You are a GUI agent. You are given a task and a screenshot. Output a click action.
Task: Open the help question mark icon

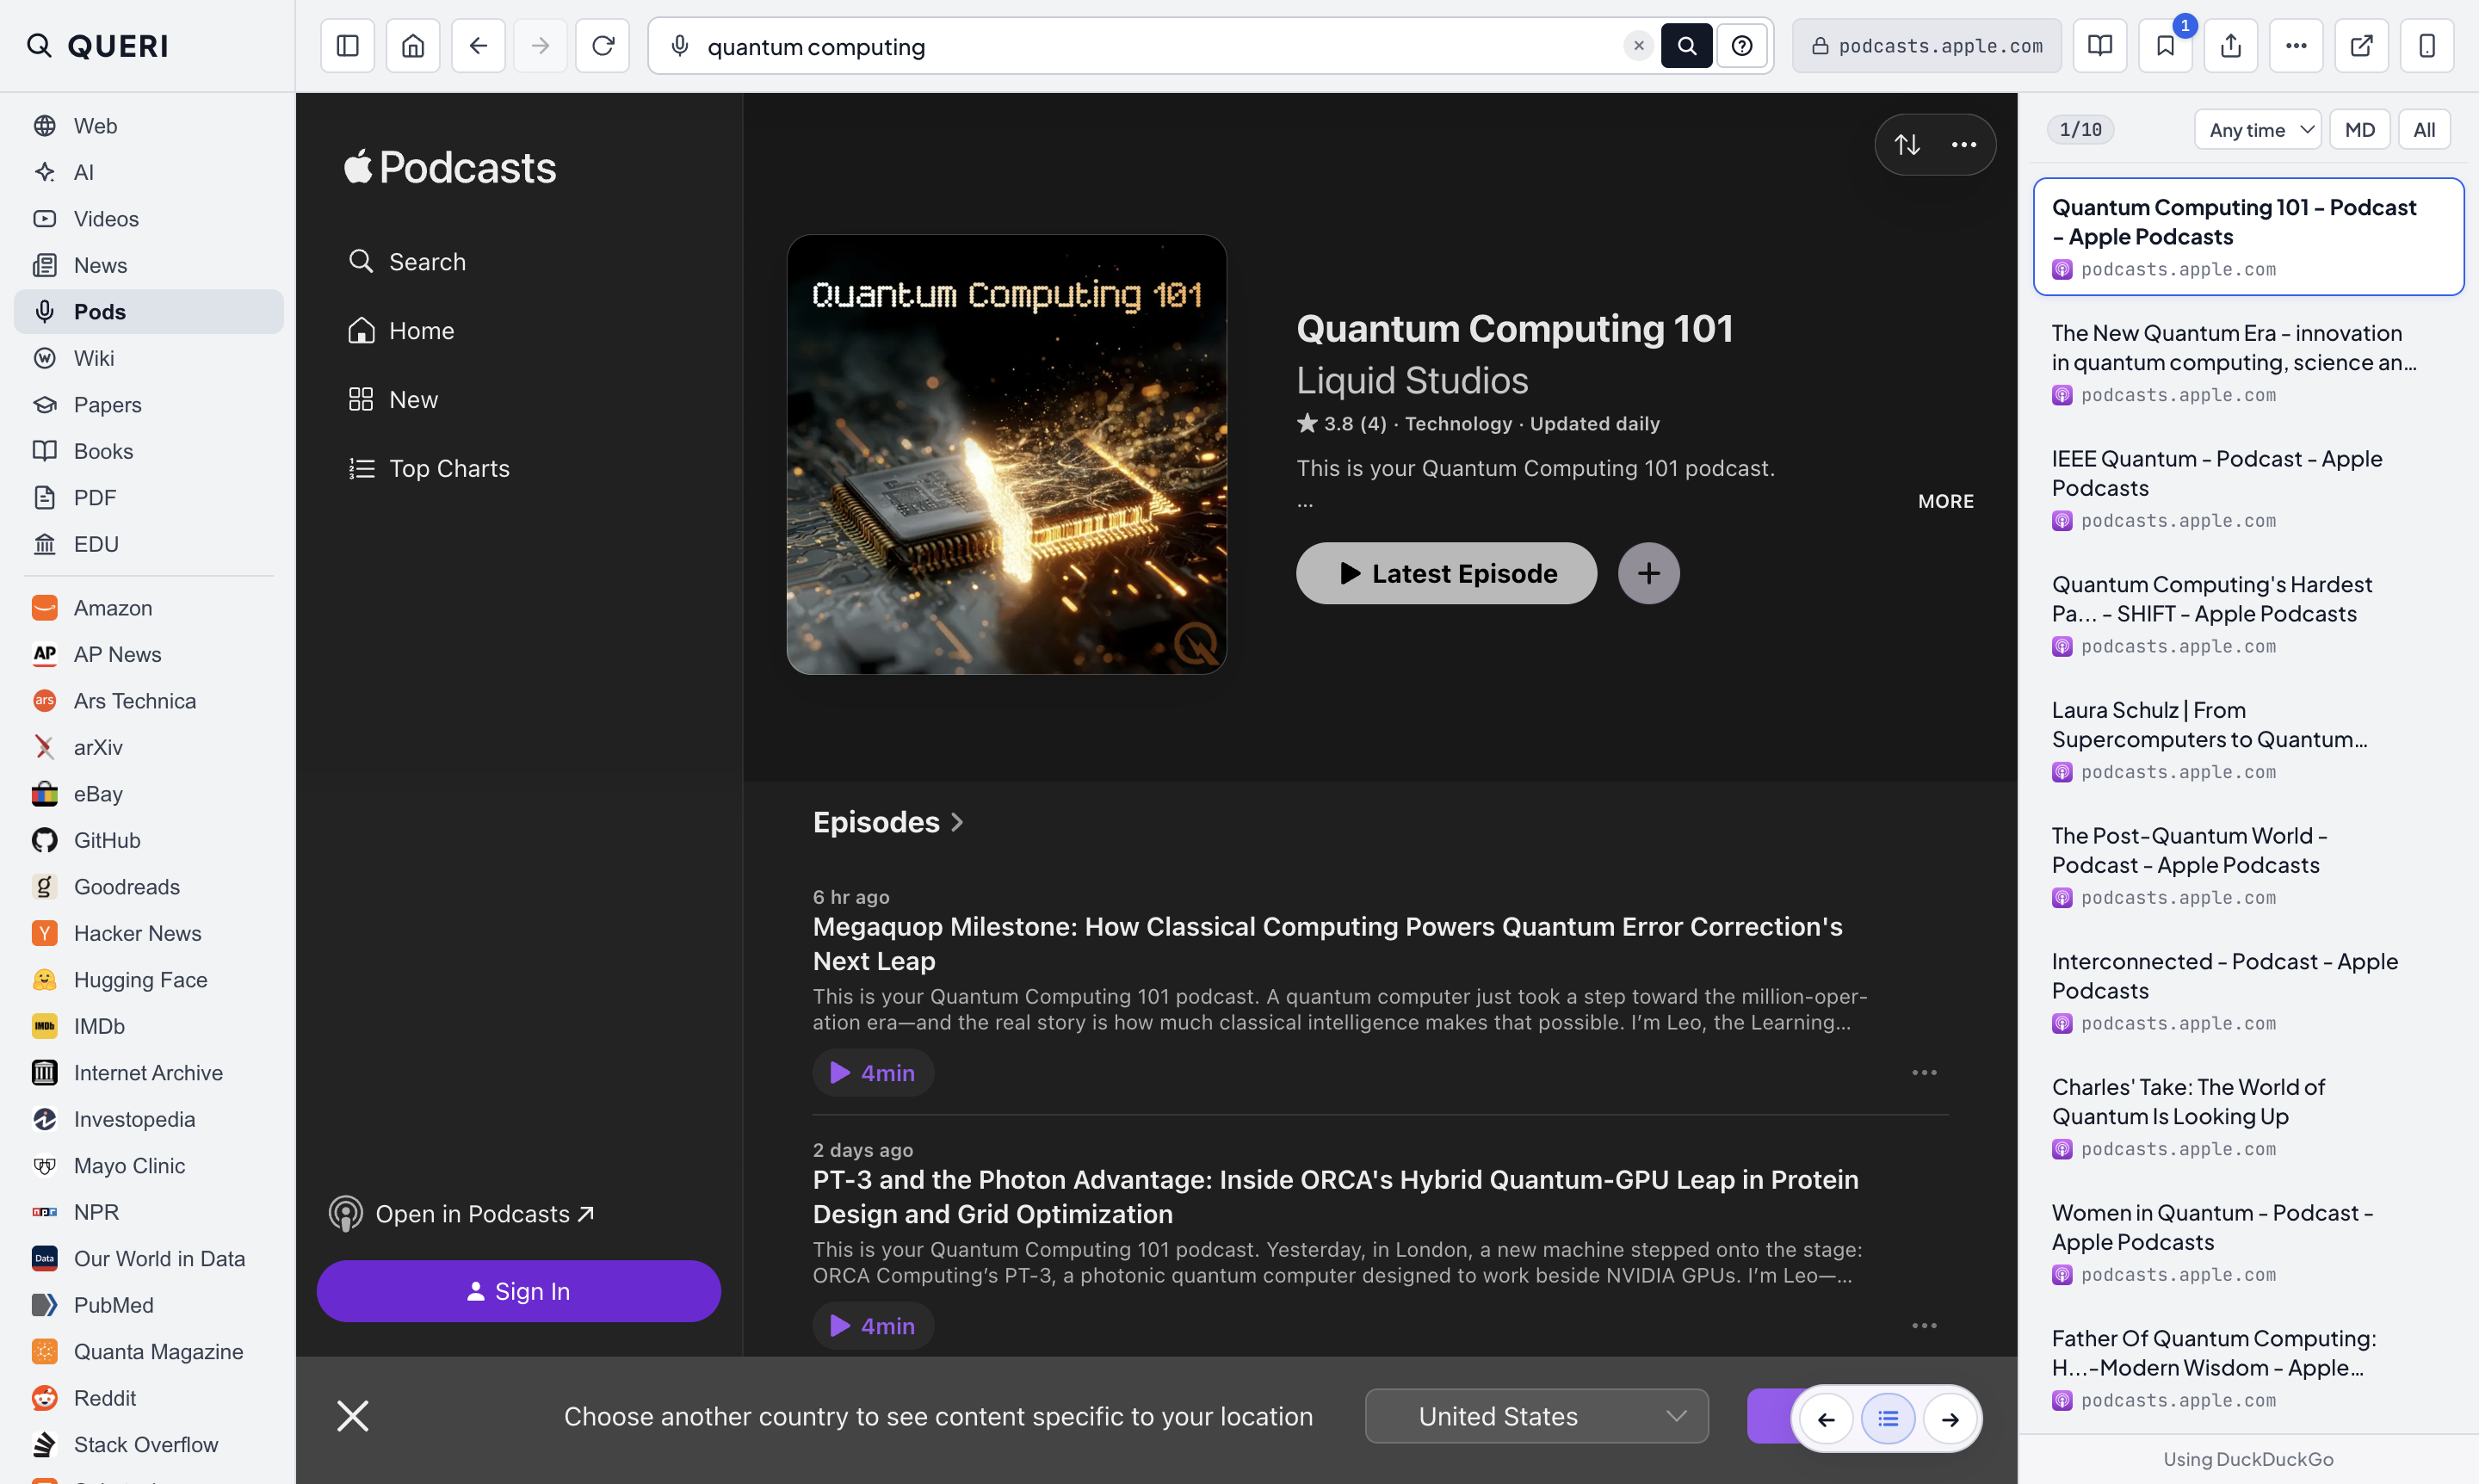pyautogui.click(x=1742, y=46)
